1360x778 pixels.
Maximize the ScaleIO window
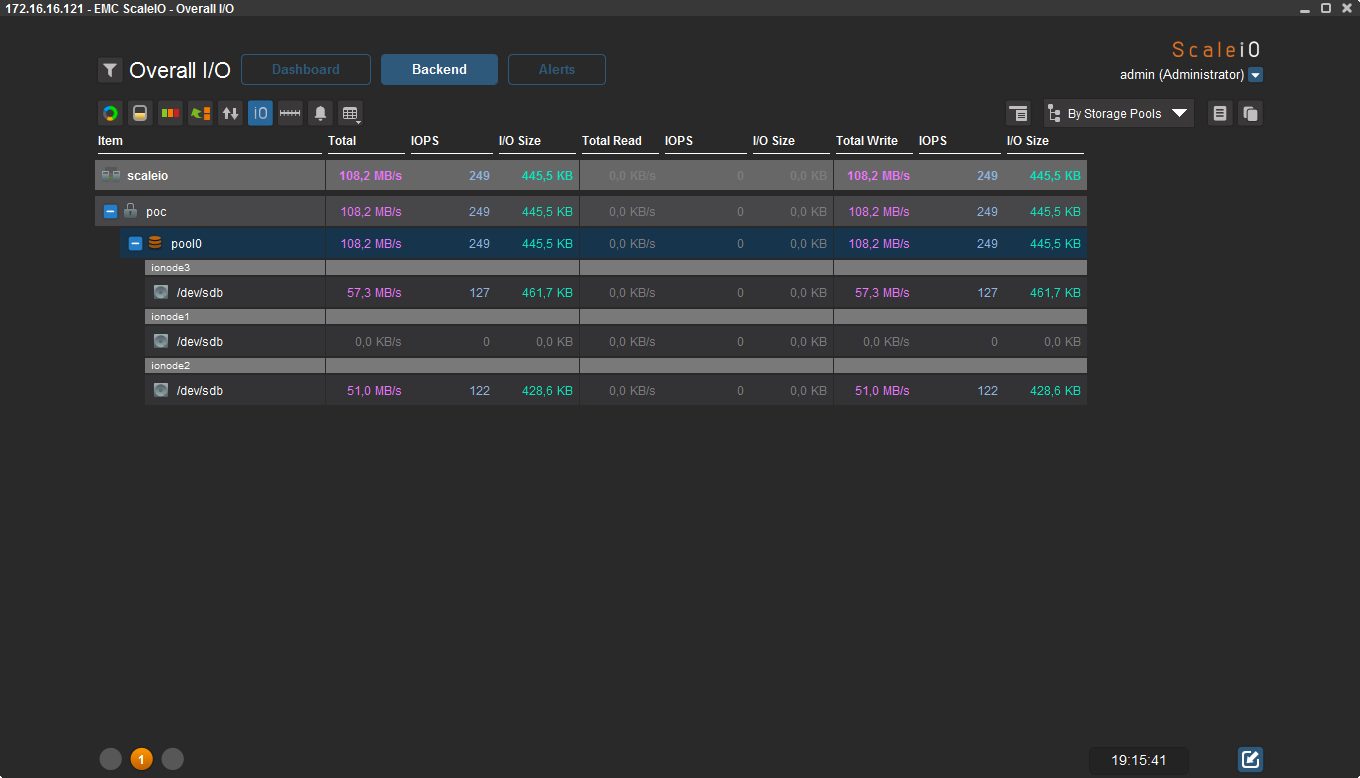tap(1326, 8)
